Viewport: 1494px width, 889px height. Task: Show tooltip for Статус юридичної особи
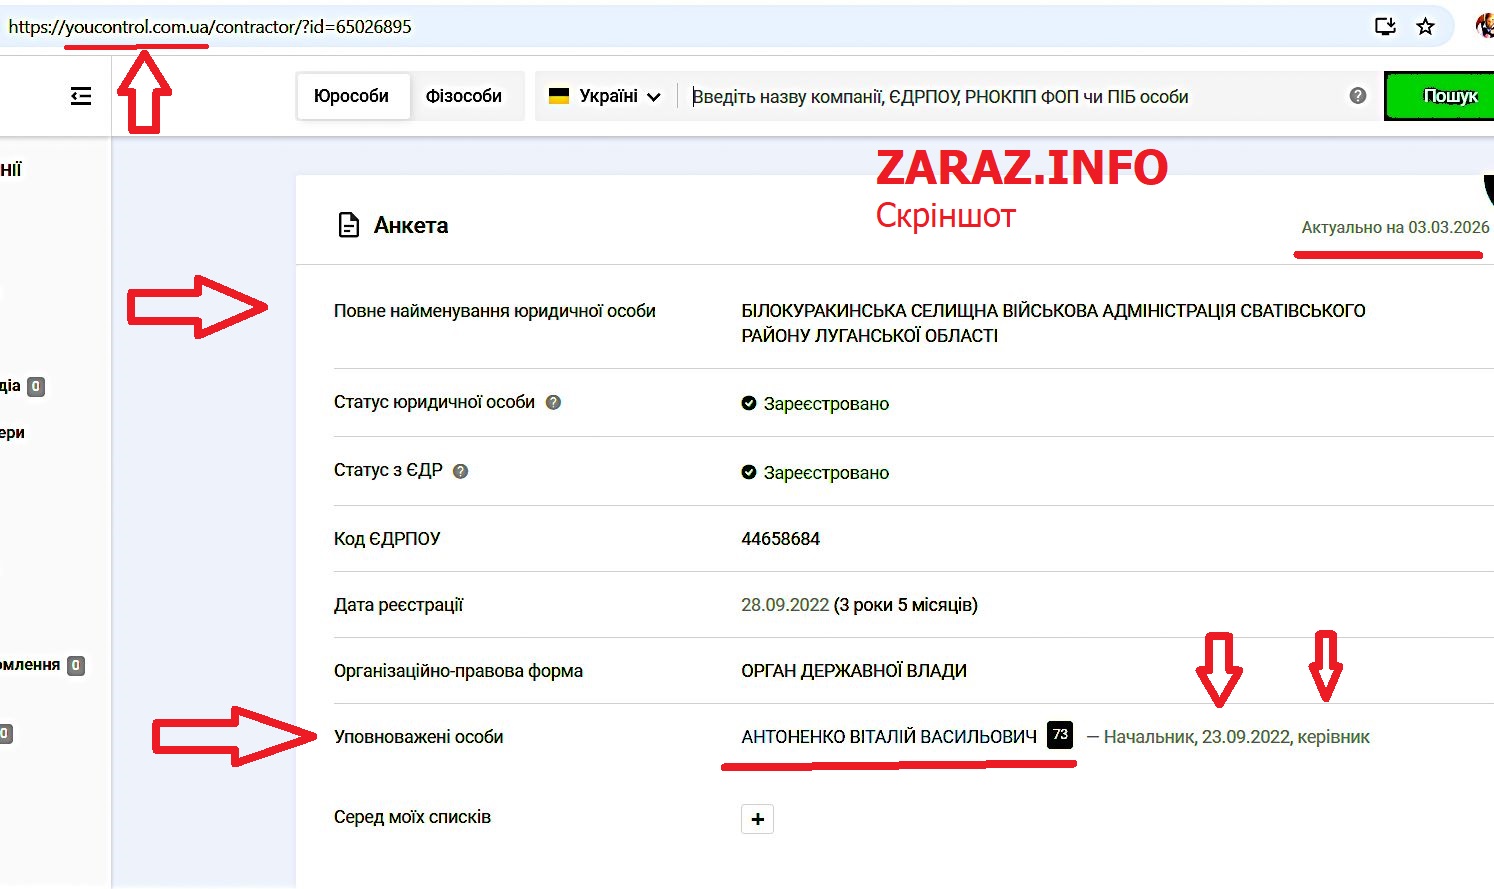tap(553, 402)
